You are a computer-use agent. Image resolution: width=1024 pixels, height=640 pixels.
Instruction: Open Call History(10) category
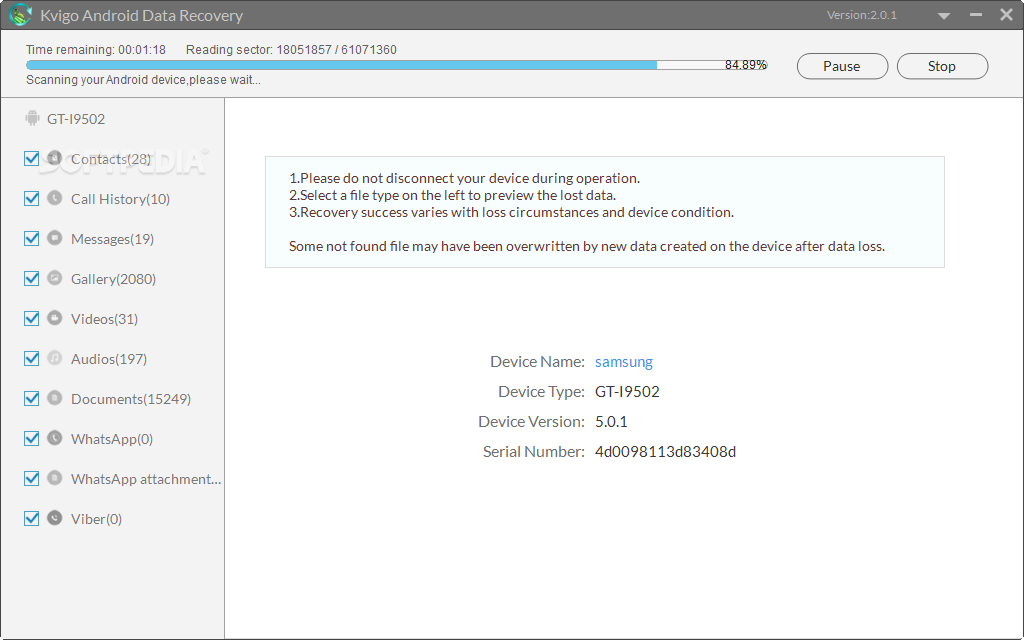coord(120,199)
